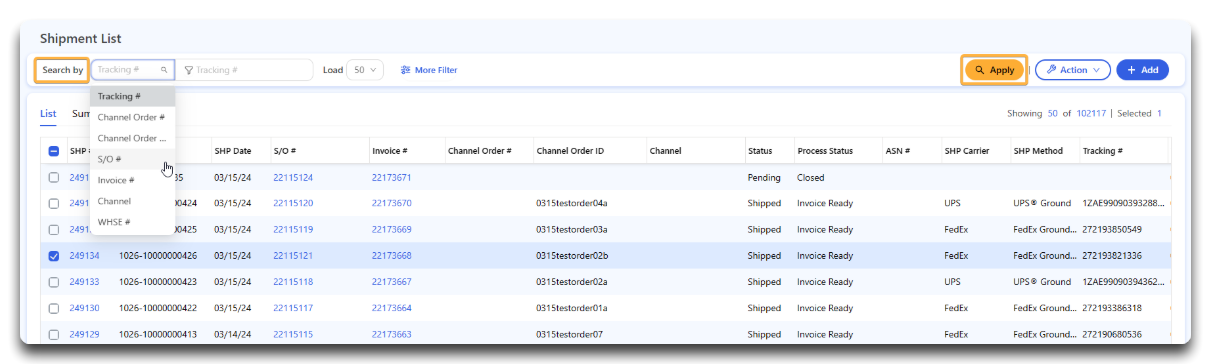Open invoice link 22173670
Screen dimensions: 1211x364
click(x=392, y=203)
